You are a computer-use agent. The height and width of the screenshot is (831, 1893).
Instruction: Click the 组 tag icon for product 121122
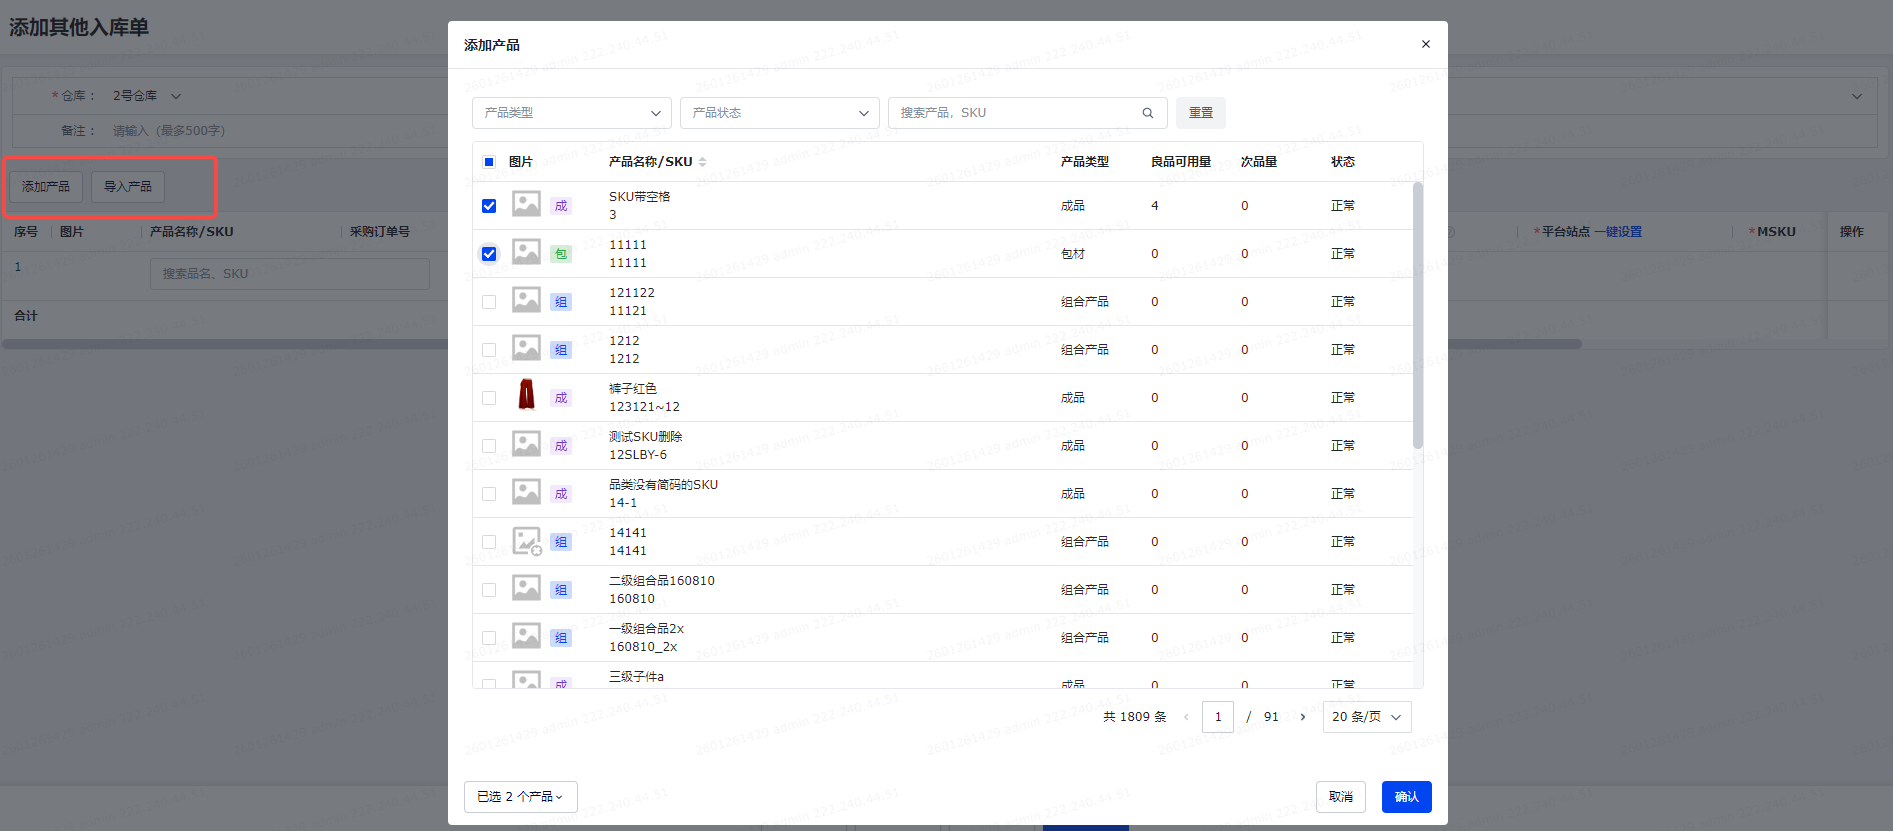(x=561, y=302)
